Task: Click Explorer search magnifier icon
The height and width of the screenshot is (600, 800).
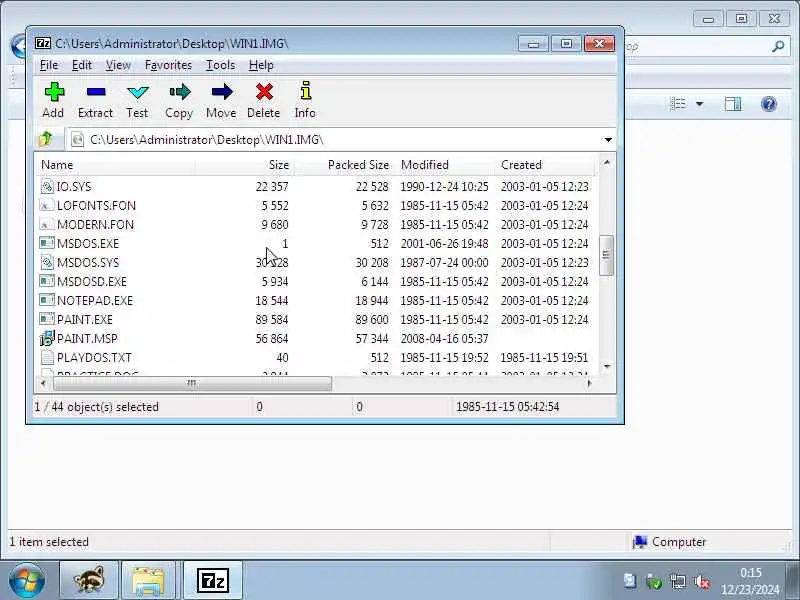Action: (x=778, y=47)
